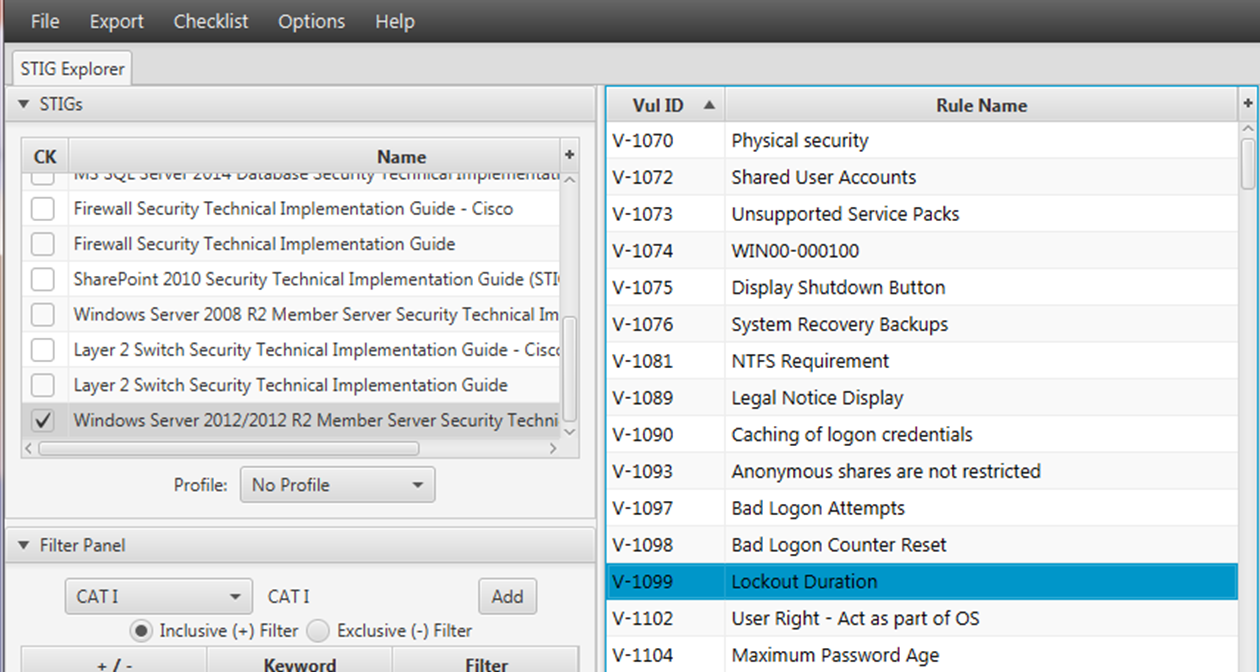Open the Export menu
The image size is (1260, 672).
[117, 21]
